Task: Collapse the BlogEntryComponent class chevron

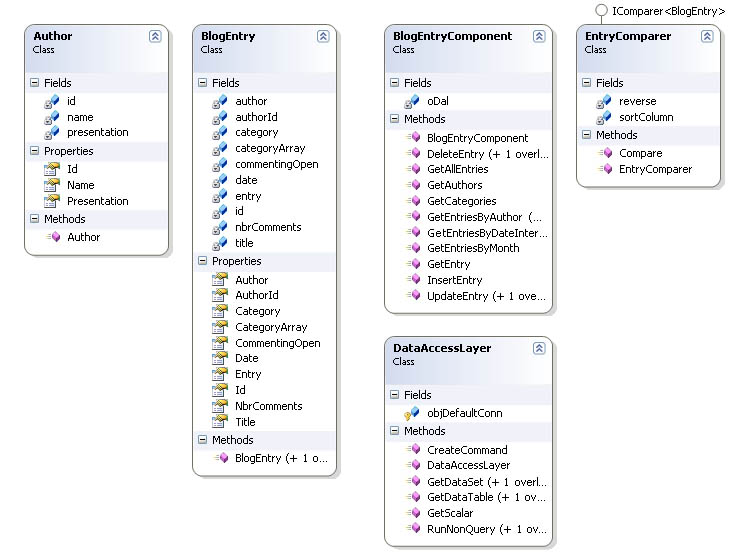Action: 539,36
